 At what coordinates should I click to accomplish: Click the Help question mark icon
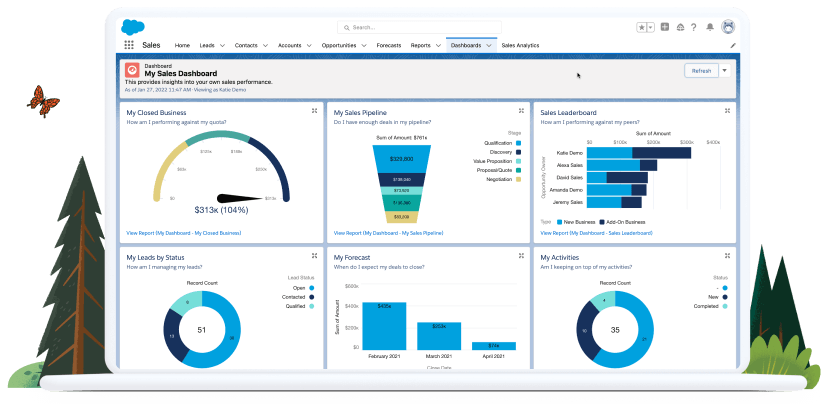coord(695,27)
